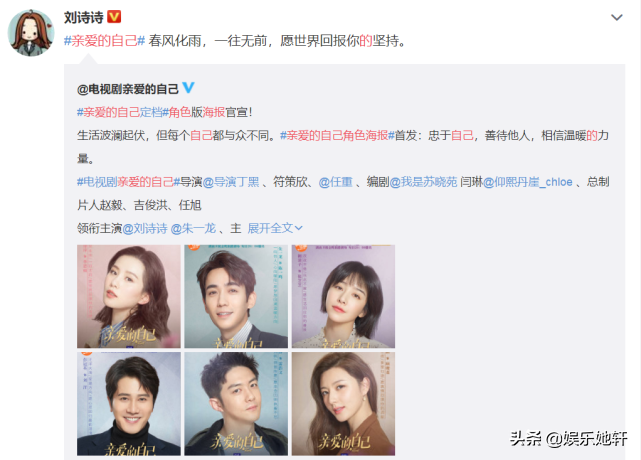The image size is (641, 460).
Task: Click the 刘诗诗 username
Action: click(84, 17)
